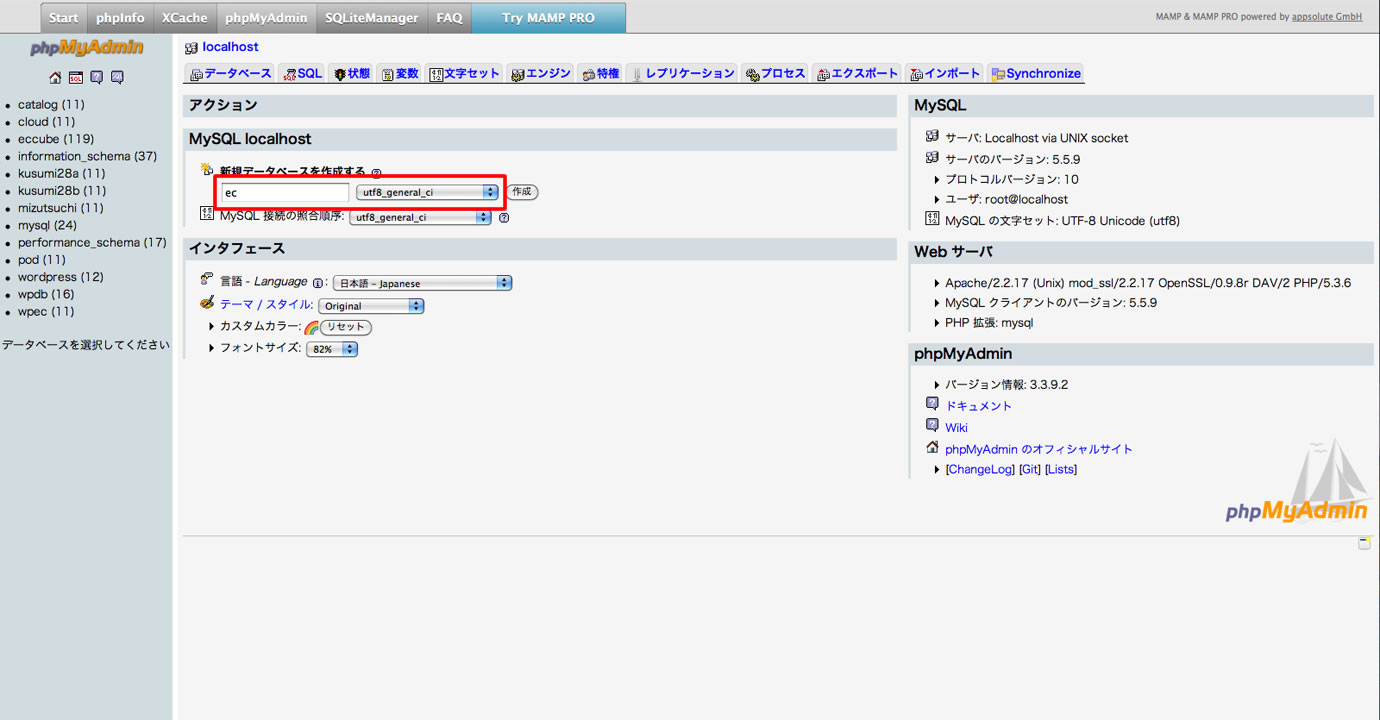Open phpMyAdmin documentation help icon in sidebar
Viewport: 1380px width, 720px height.
coord(97,78)
